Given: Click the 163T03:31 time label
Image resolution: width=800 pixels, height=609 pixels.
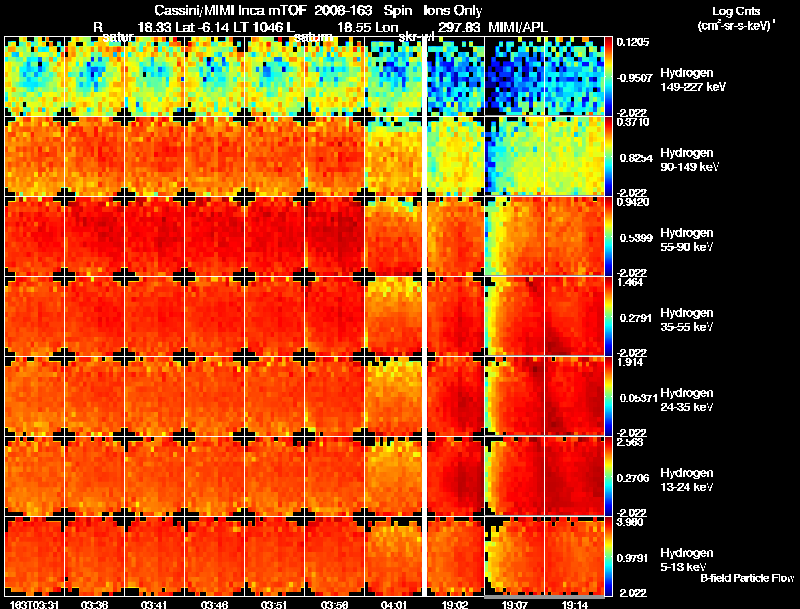Looking at the screenshot, I should tap(34, 604).
